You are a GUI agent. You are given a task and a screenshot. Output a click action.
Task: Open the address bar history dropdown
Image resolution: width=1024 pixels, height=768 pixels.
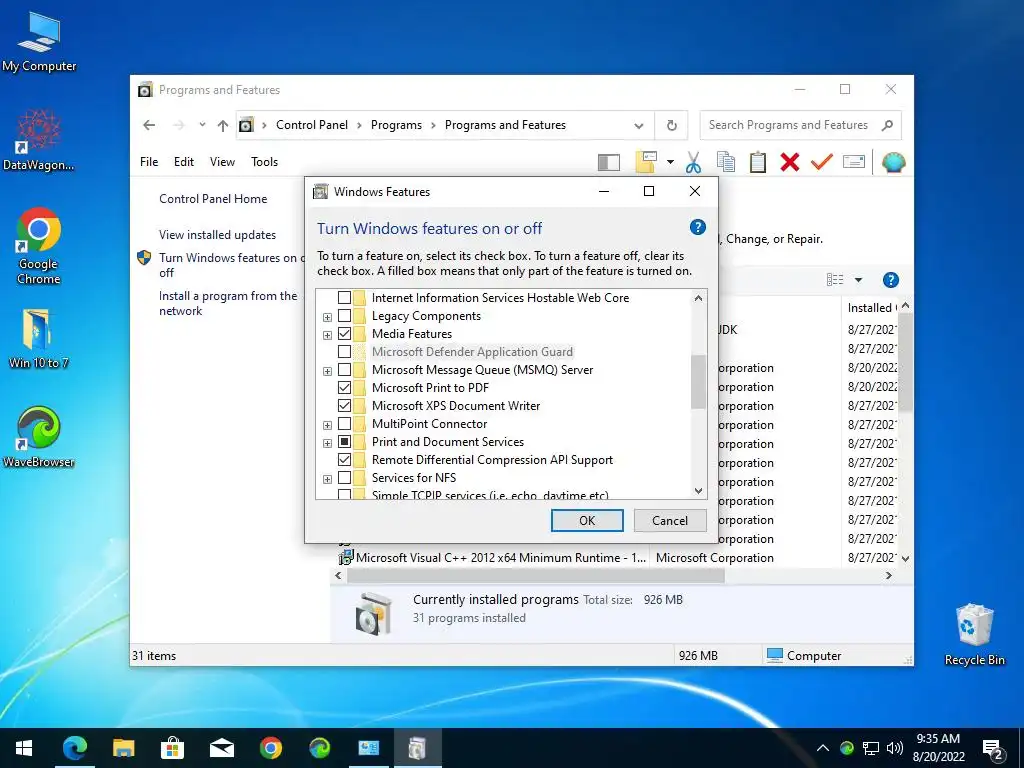[639, 126]
